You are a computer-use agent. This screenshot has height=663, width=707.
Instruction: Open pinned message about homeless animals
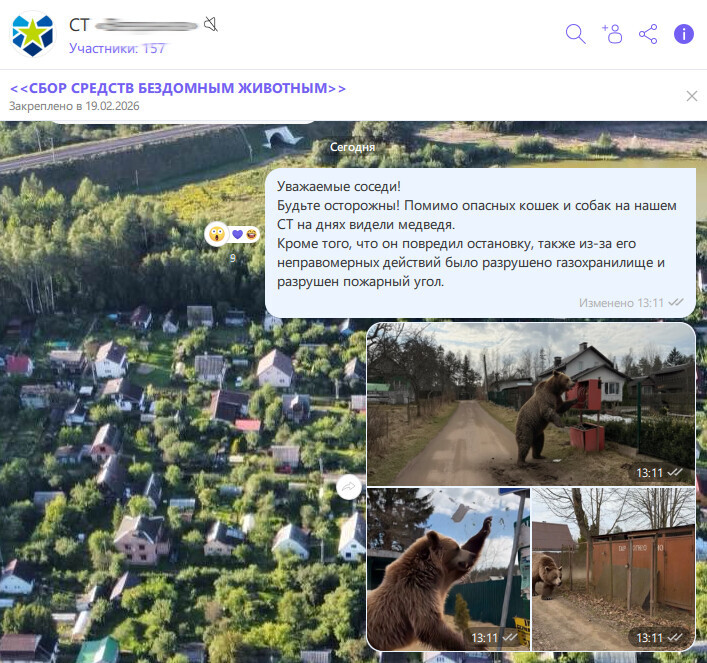pyautogui.click(x=178, y=88)
